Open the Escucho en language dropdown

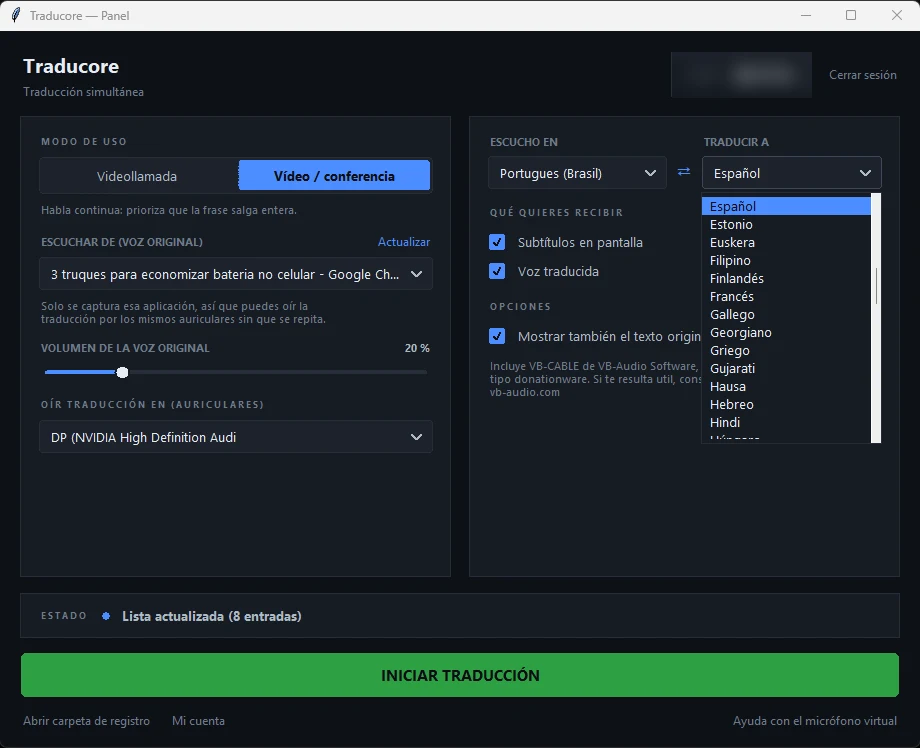577,173
